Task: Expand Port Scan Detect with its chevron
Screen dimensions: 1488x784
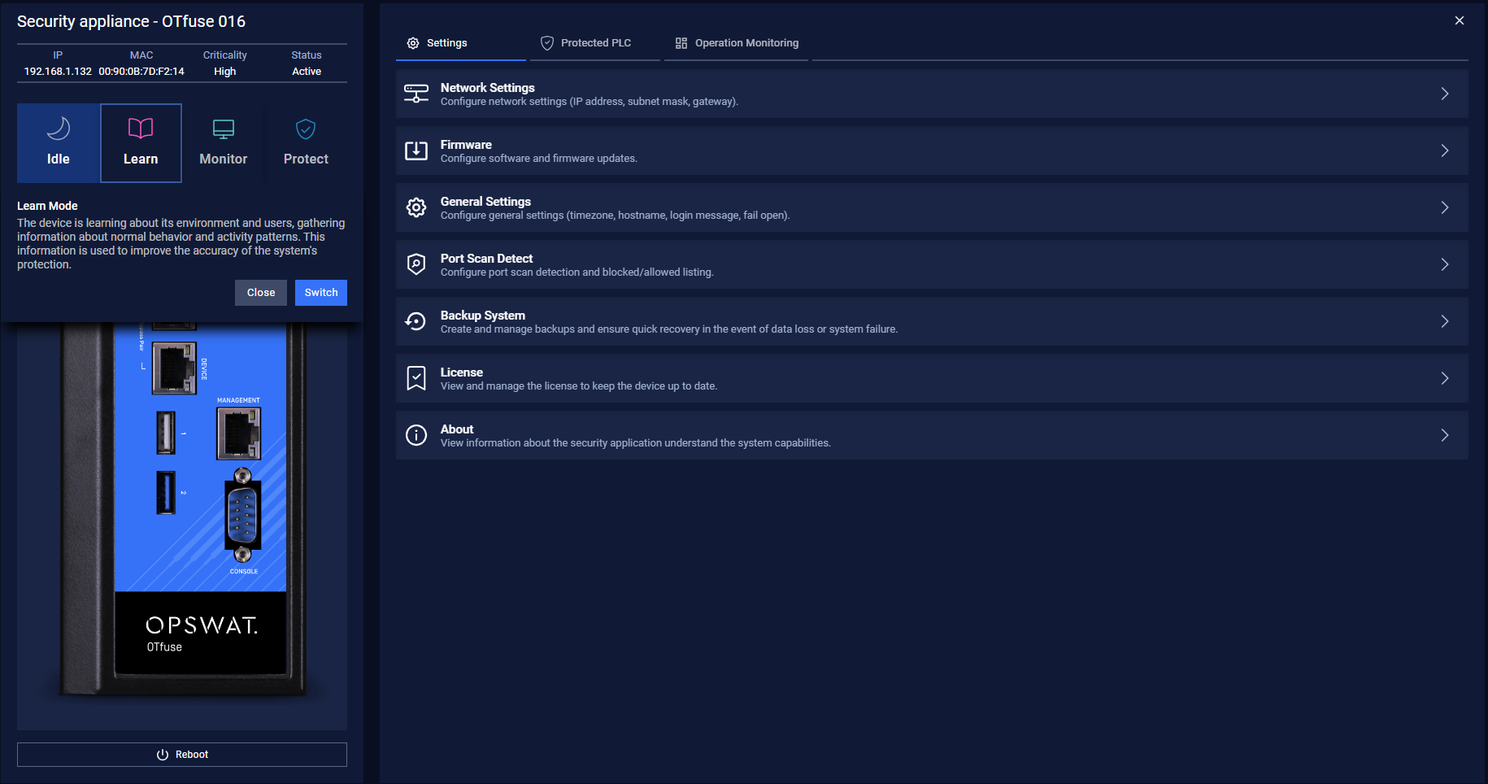Action: click(1445, 265)
